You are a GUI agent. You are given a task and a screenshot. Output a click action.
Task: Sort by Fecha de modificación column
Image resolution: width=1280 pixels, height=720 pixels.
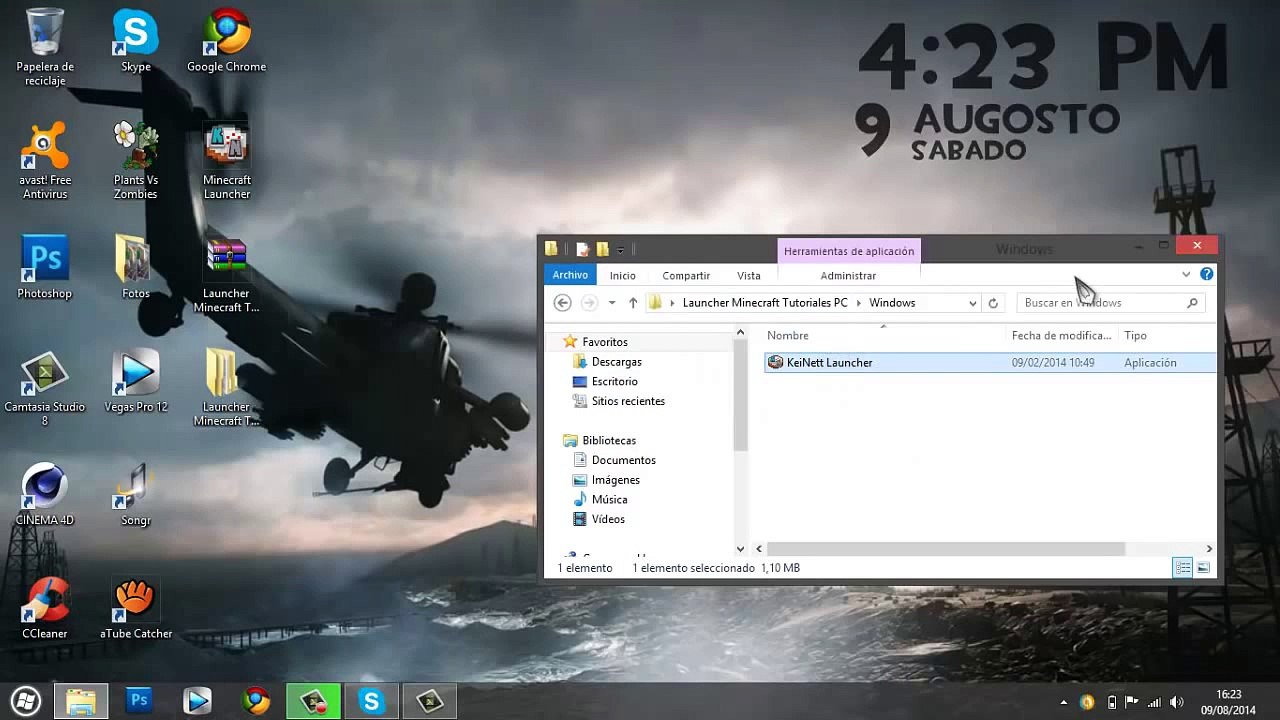(1062, 335)
